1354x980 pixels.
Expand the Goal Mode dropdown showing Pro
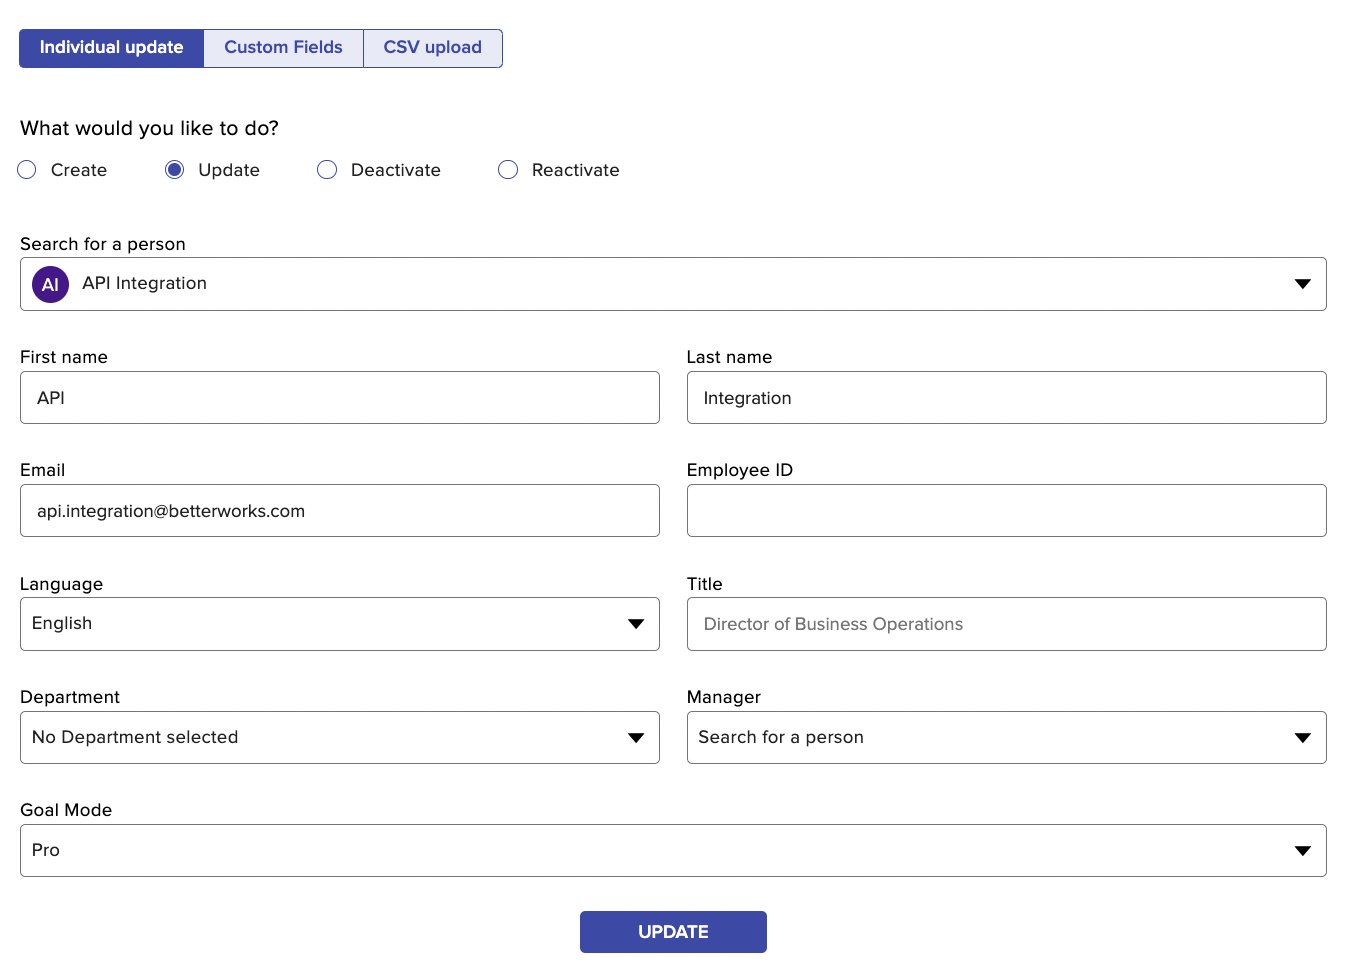[673, 851]
